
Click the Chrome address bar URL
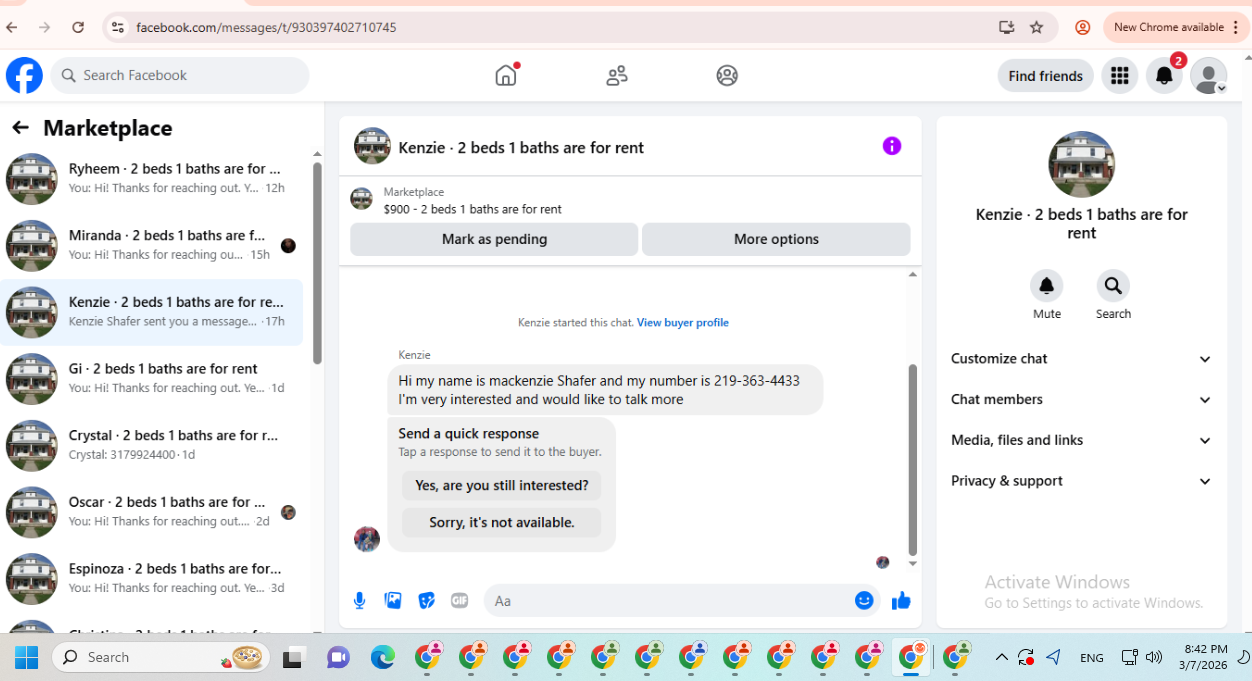[266, 27]
